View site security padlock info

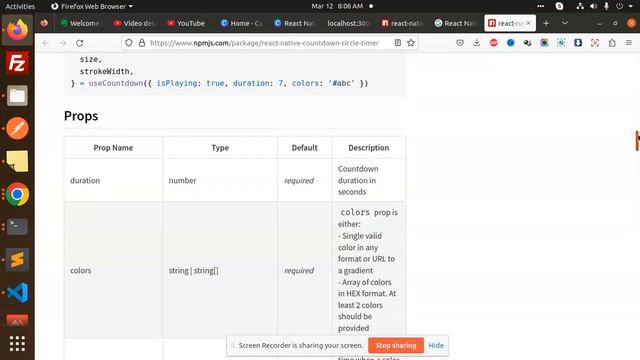pyautogui.click(x=142, y=43)
